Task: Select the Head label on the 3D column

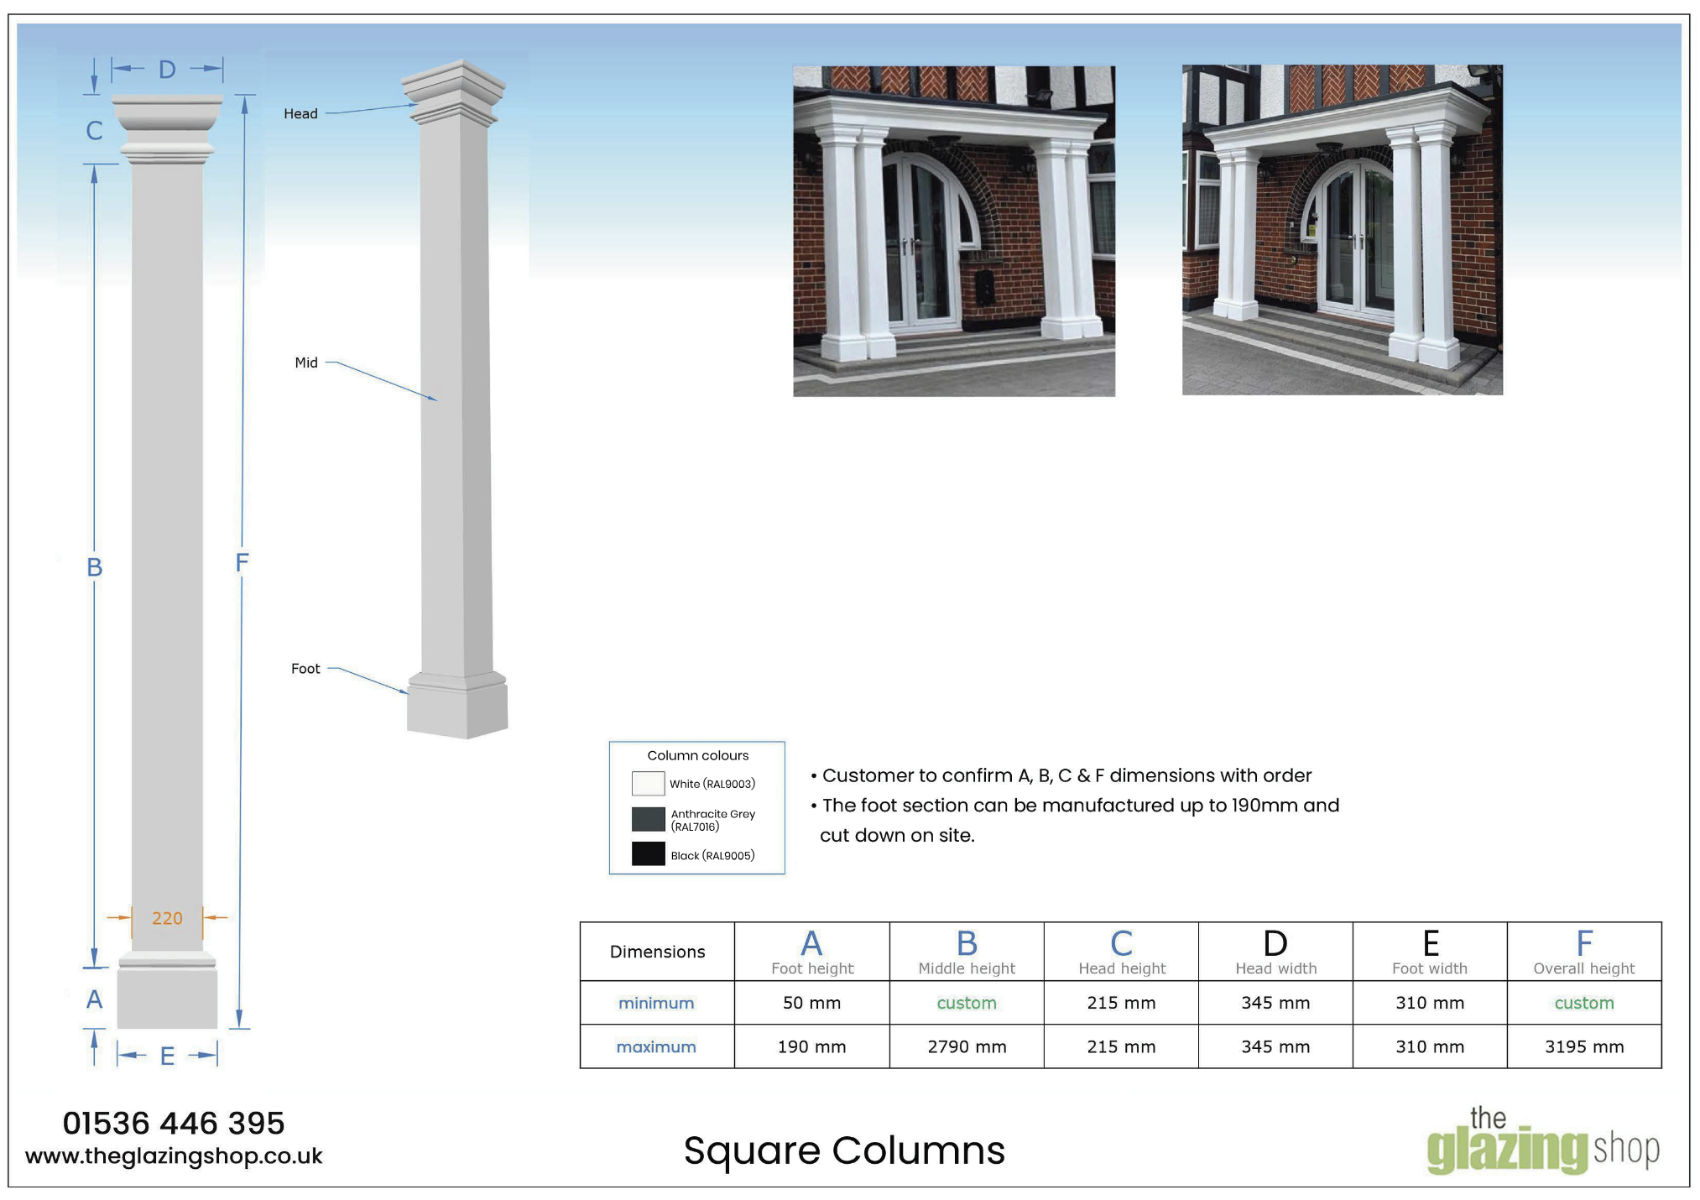Action: 300,114
